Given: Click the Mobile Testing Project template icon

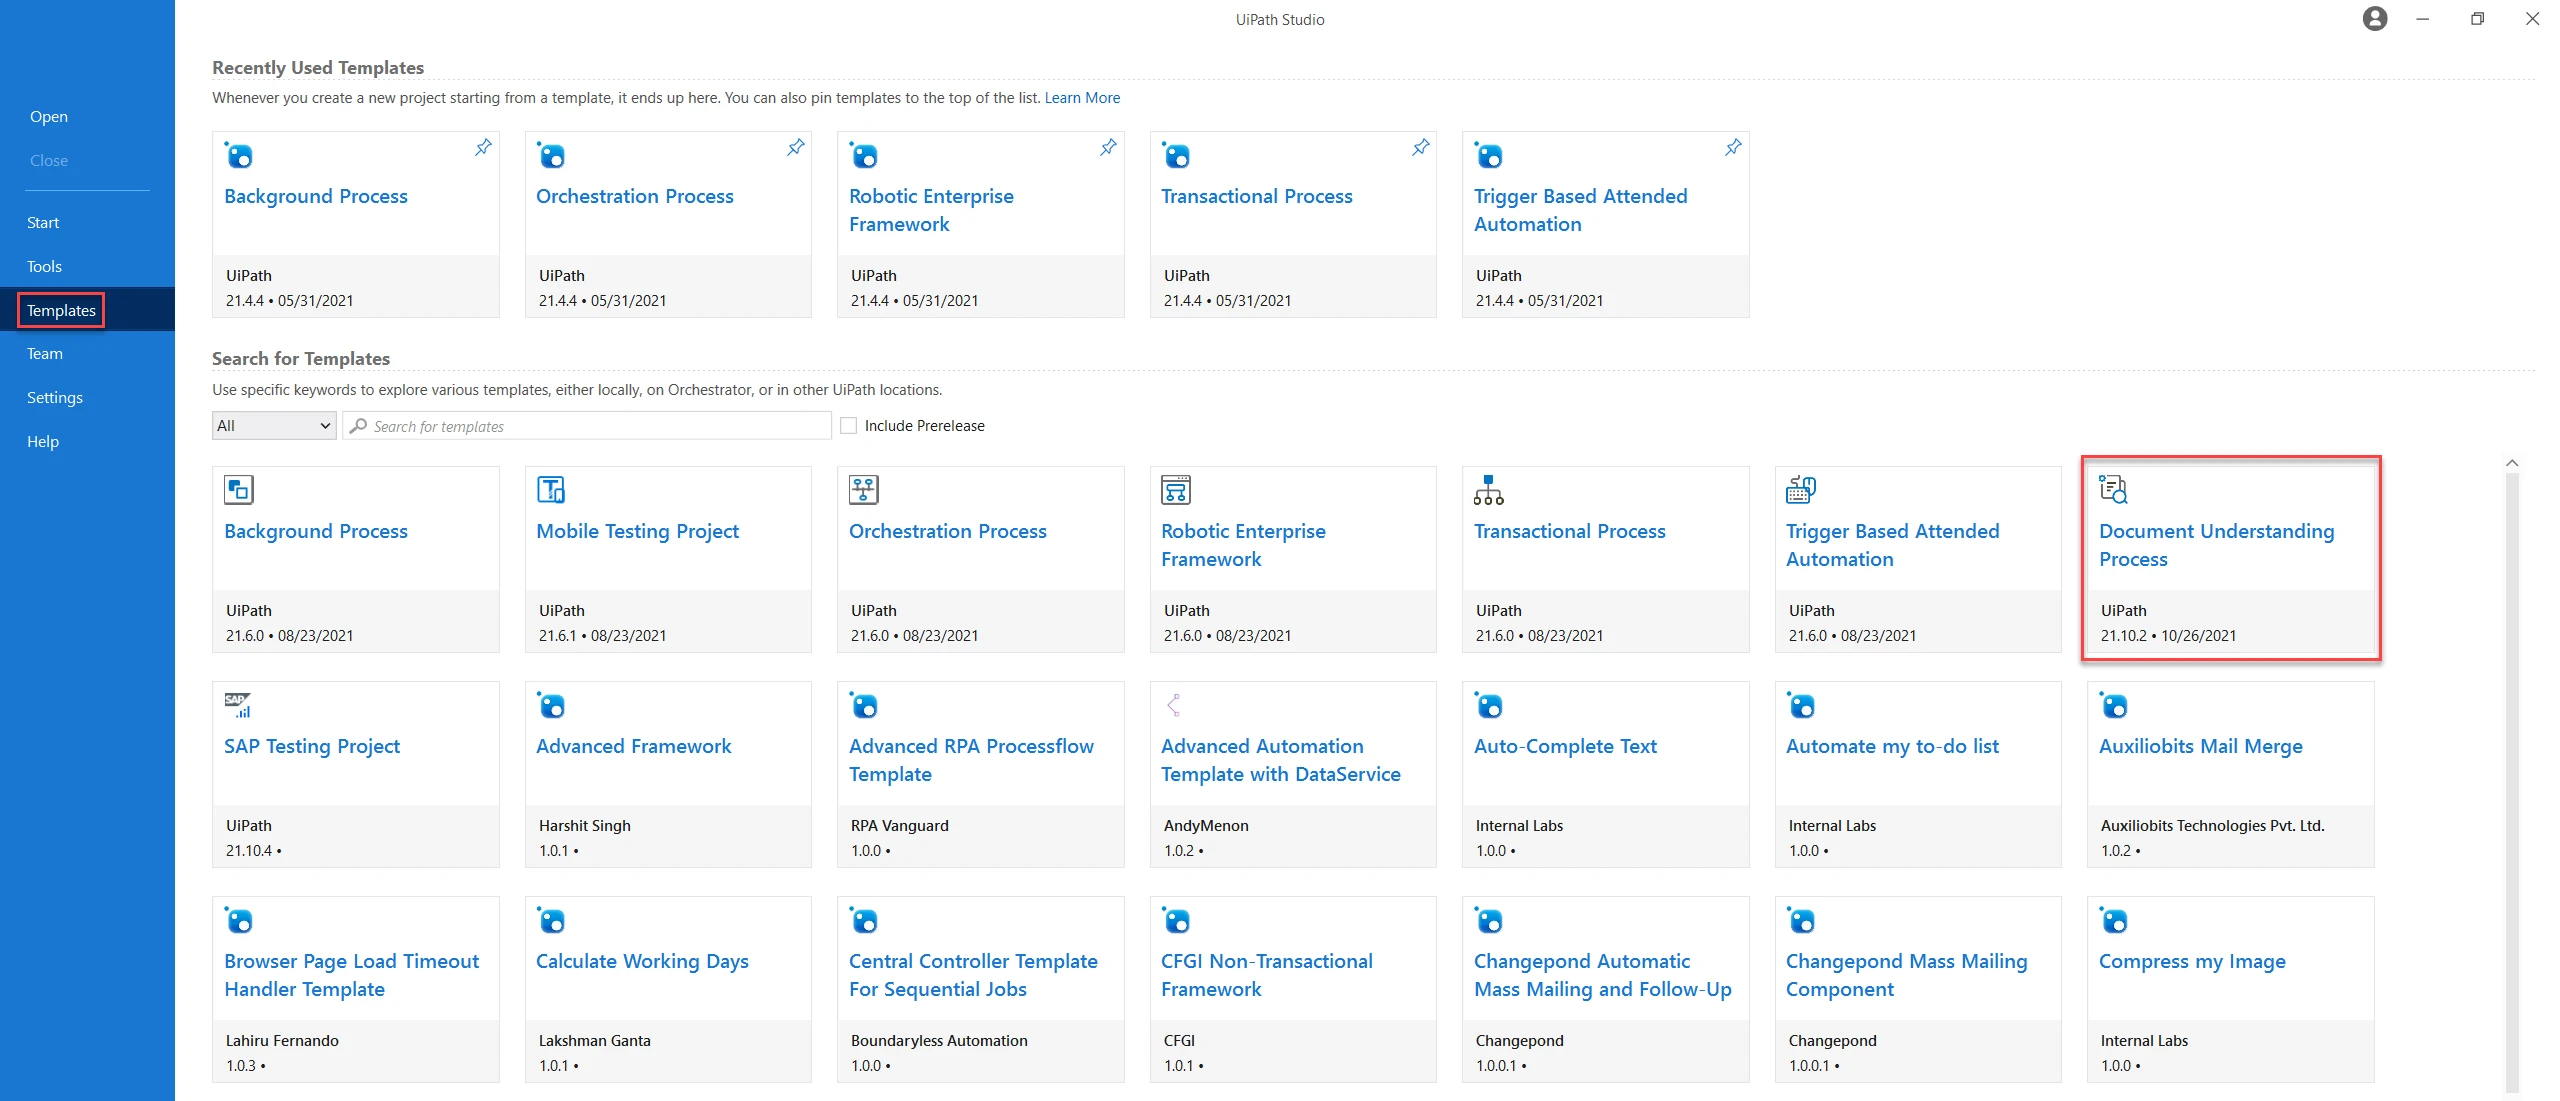Looking at the screenshot, I should tap(551, 490).
